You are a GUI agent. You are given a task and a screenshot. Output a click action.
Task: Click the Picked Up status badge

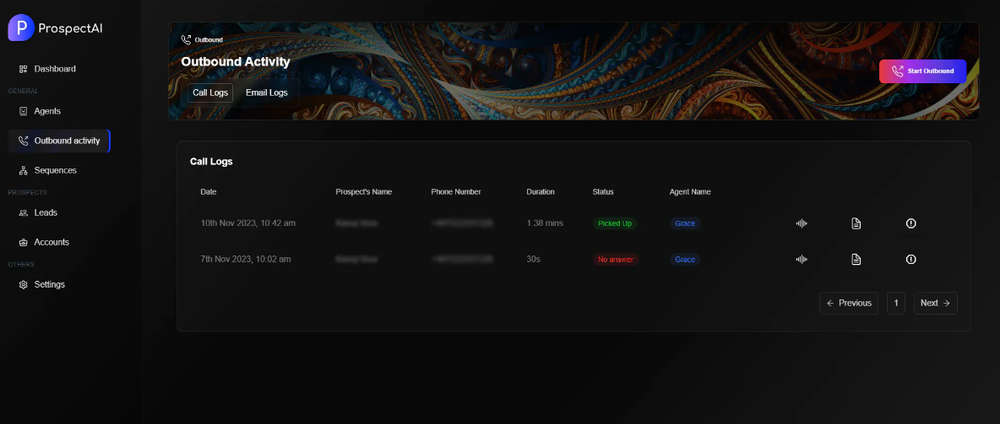615,224
